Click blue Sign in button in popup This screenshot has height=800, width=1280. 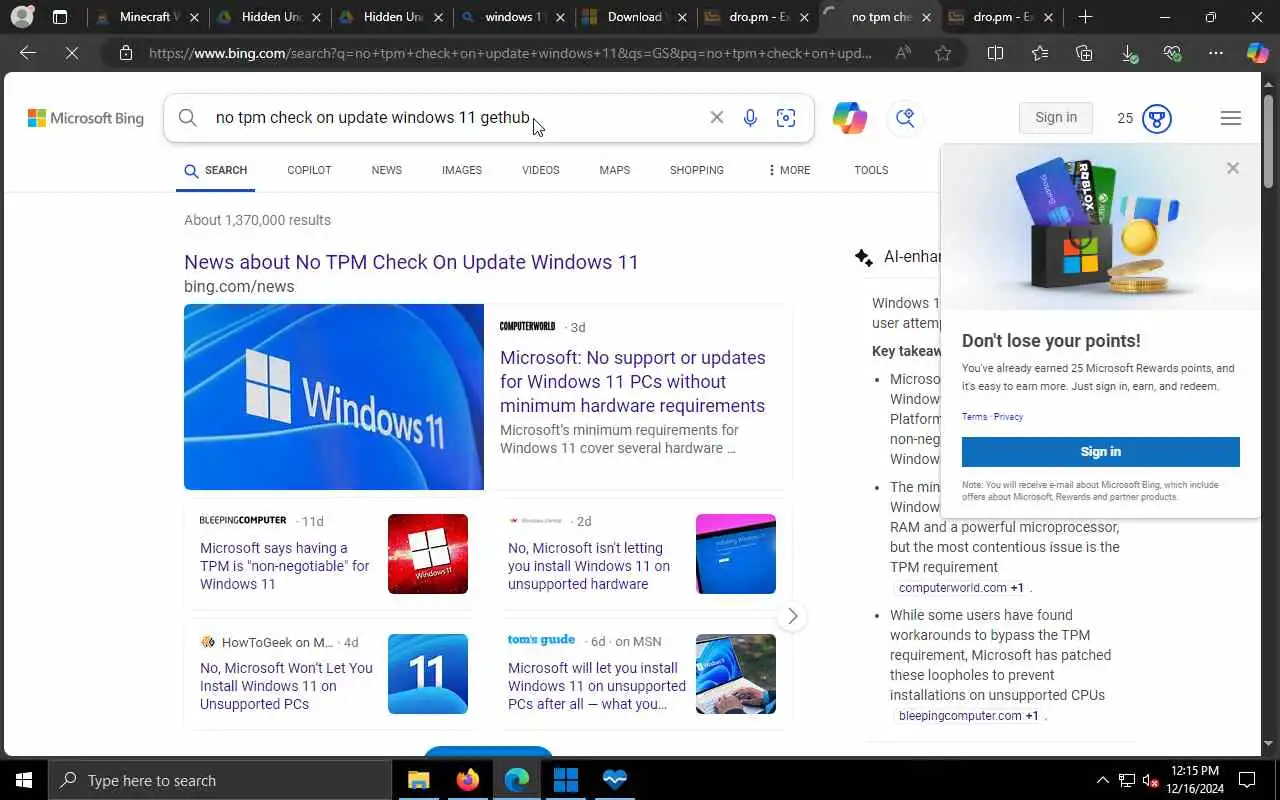click(1101, 452)
